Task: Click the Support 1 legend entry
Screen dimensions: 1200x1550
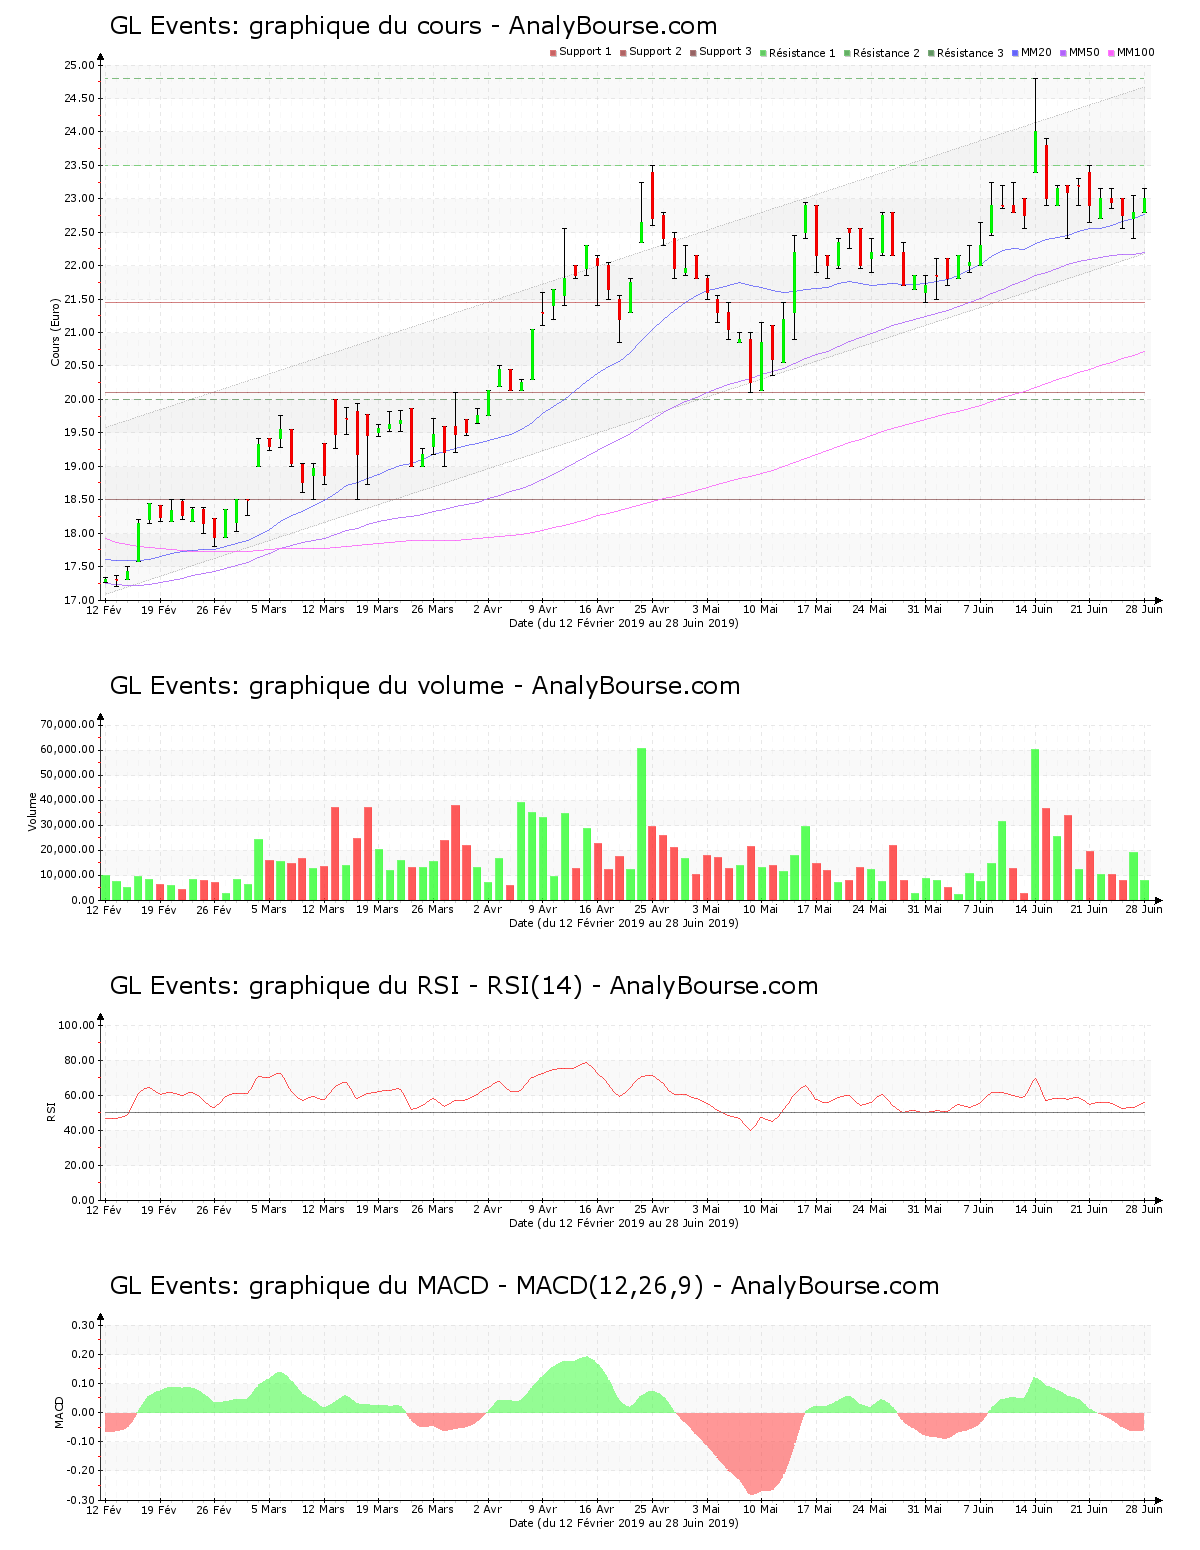Action: click(x=580, y=52)
